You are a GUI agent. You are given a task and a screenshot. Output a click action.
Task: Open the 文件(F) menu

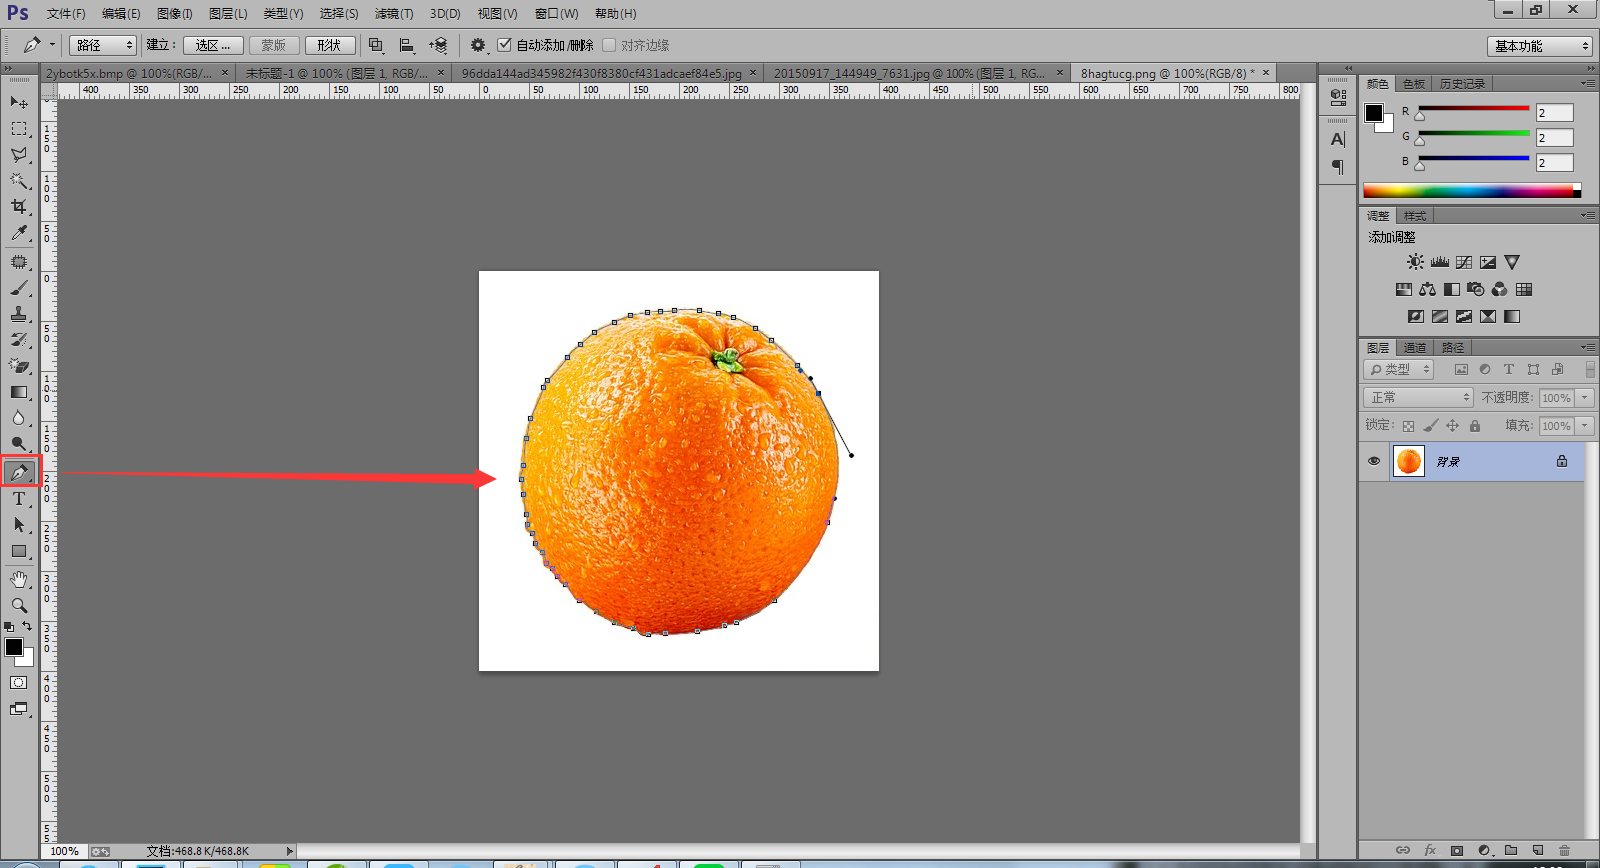[x=66, y=13]
